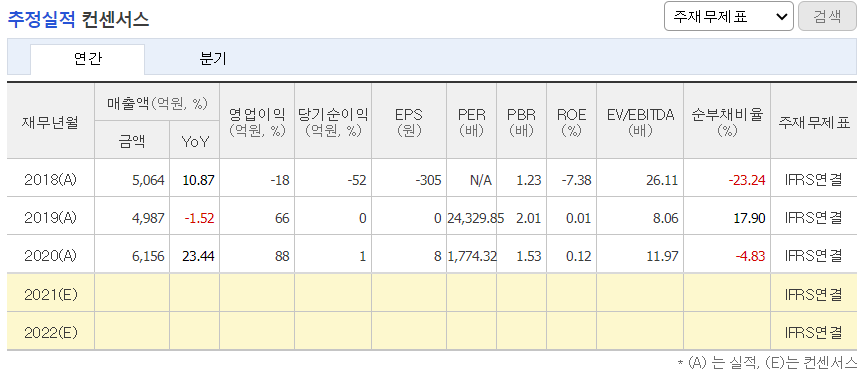Switch to the 연간 tab

click(87, 59)
